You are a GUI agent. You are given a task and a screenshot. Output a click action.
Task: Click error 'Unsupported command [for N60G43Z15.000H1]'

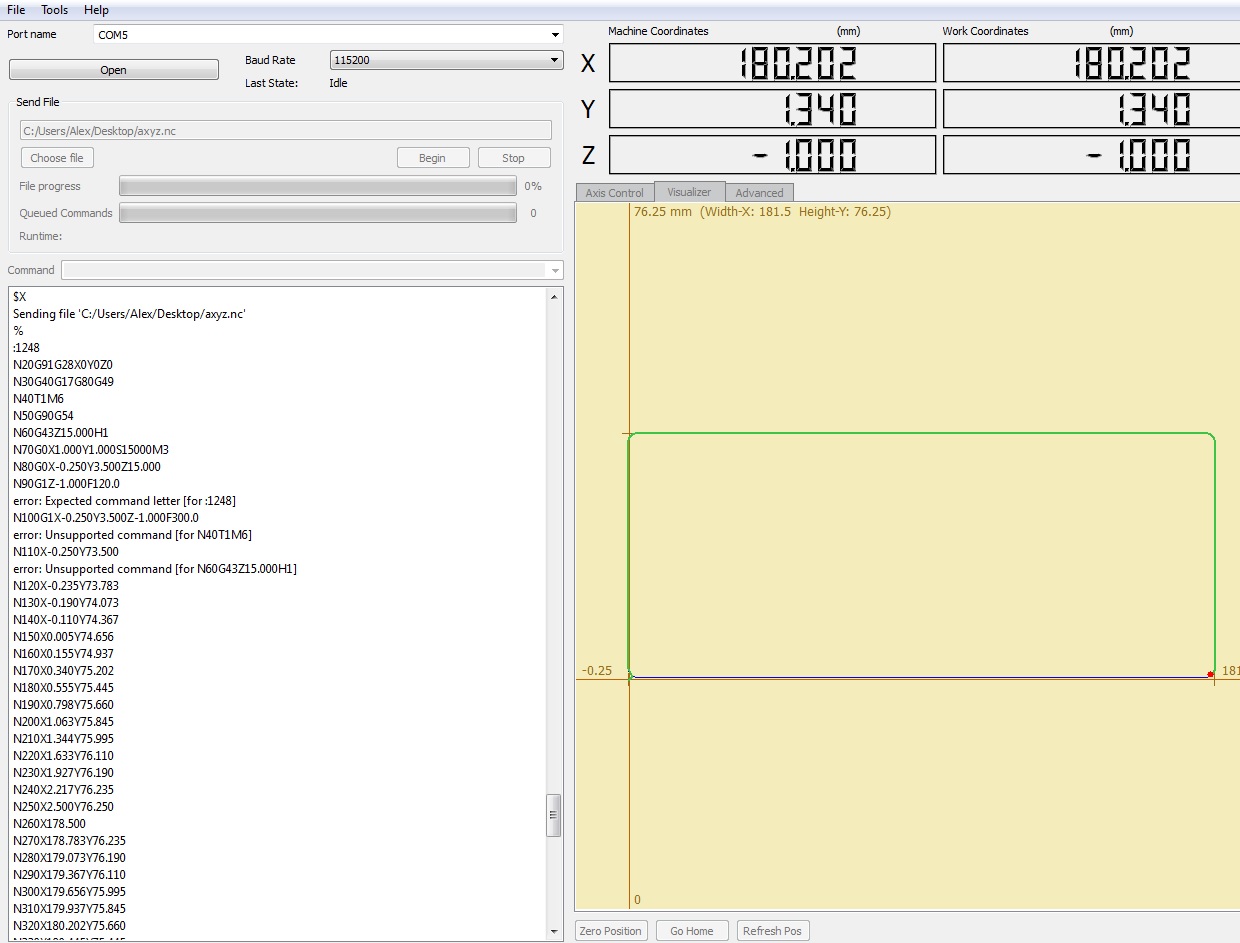pyautogui.click(x=155, y=569)
